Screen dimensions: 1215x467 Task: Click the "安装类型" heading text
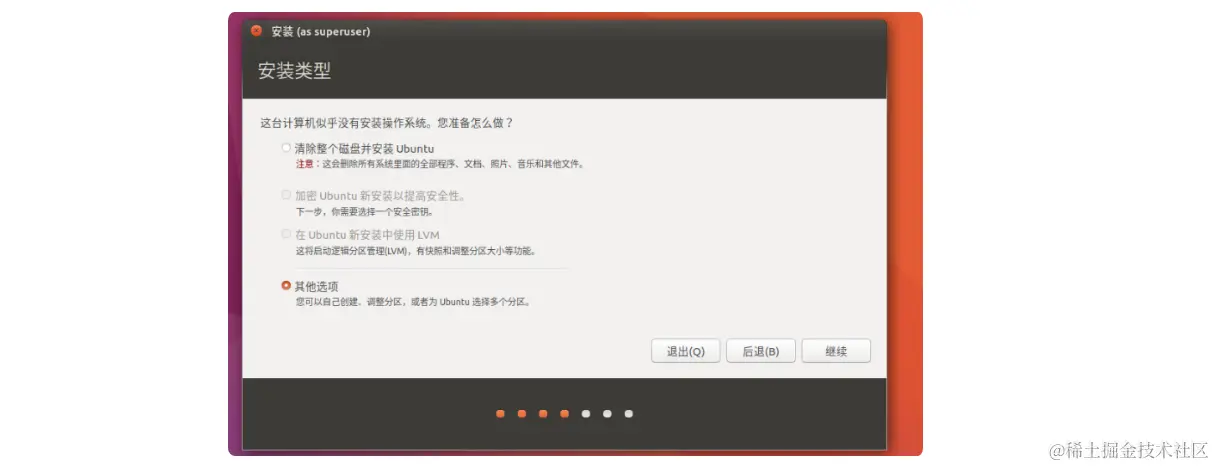pyautogui.click(x=294, y=71)
